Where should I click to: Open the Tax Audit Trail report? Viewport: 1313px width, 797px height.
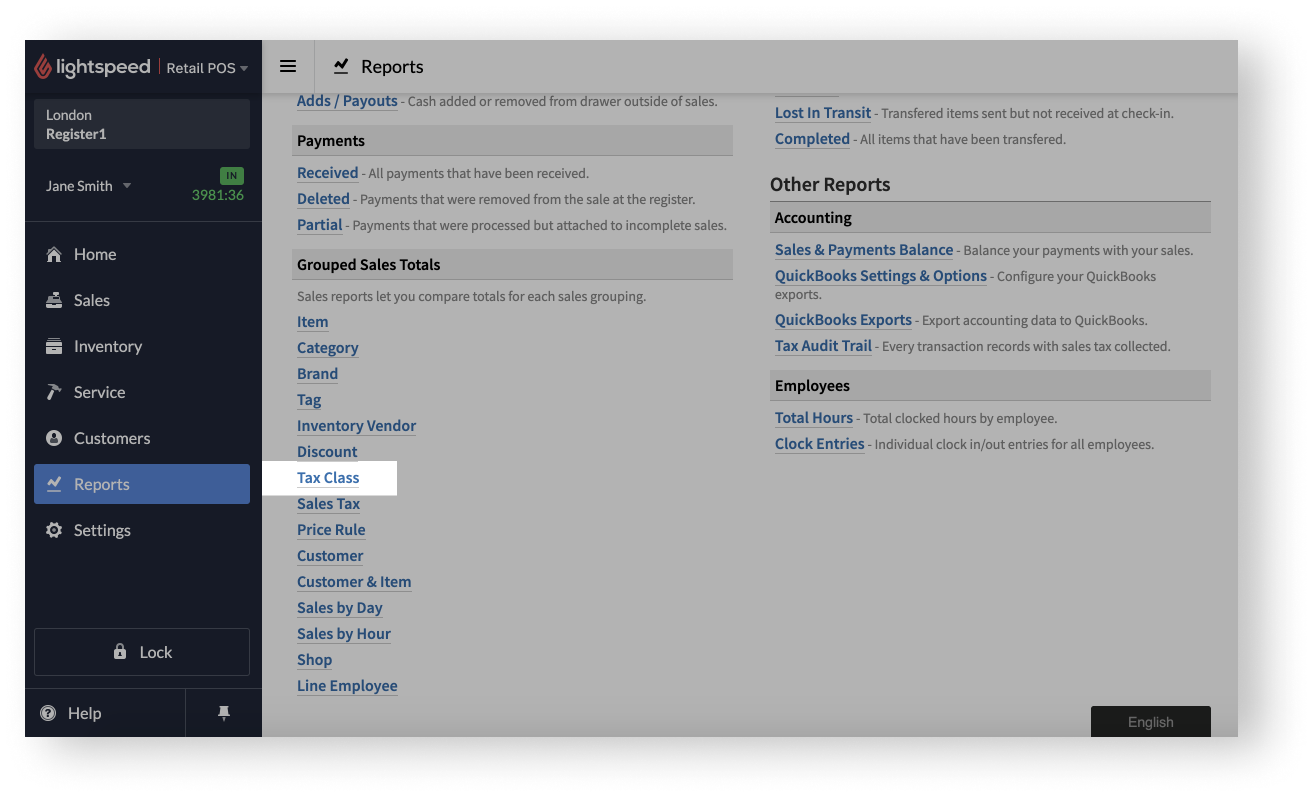click(x=823, y=346)
